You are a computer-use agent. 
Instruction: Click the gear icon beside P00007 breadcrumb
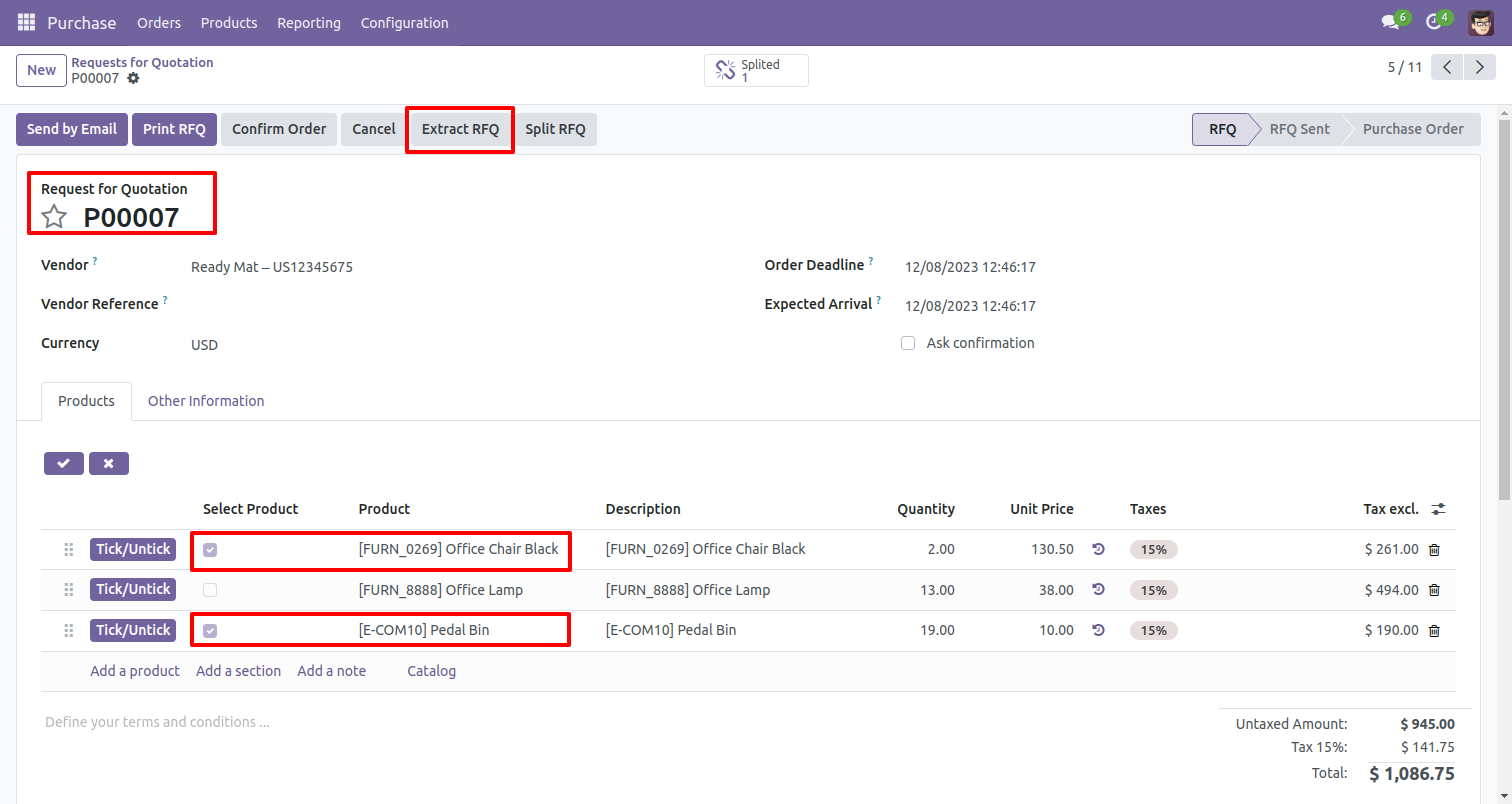coord(133,78)
